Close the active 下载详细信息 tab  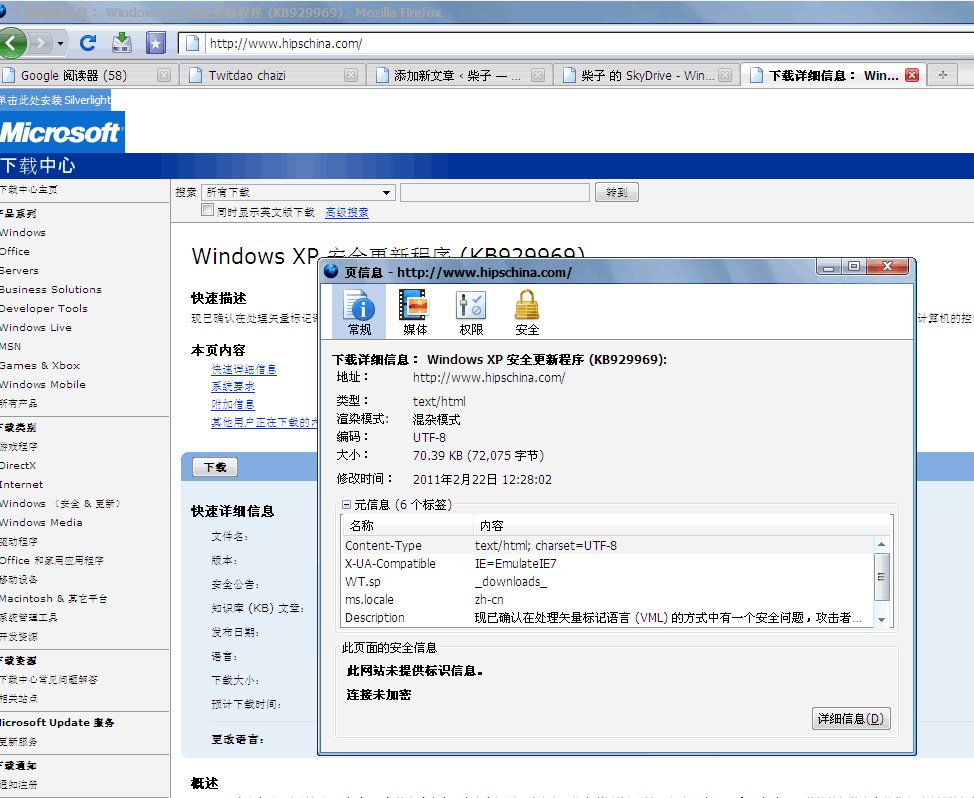912,75
